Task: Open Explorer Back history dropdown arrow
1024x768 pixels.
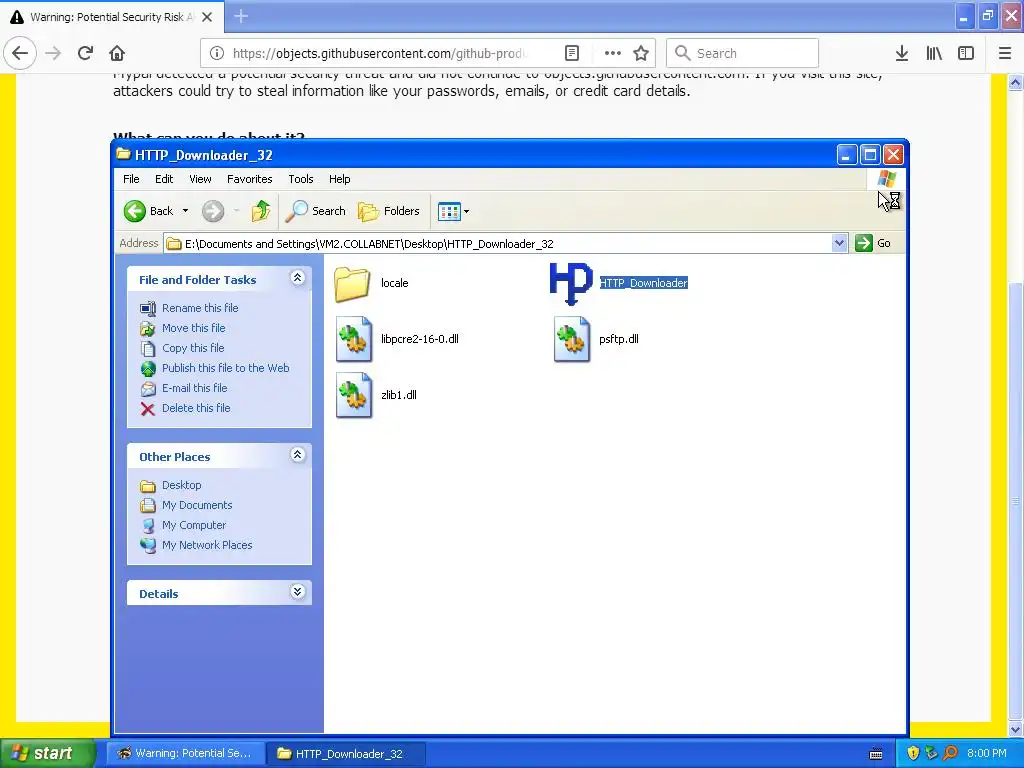Action: click(185, 211)
